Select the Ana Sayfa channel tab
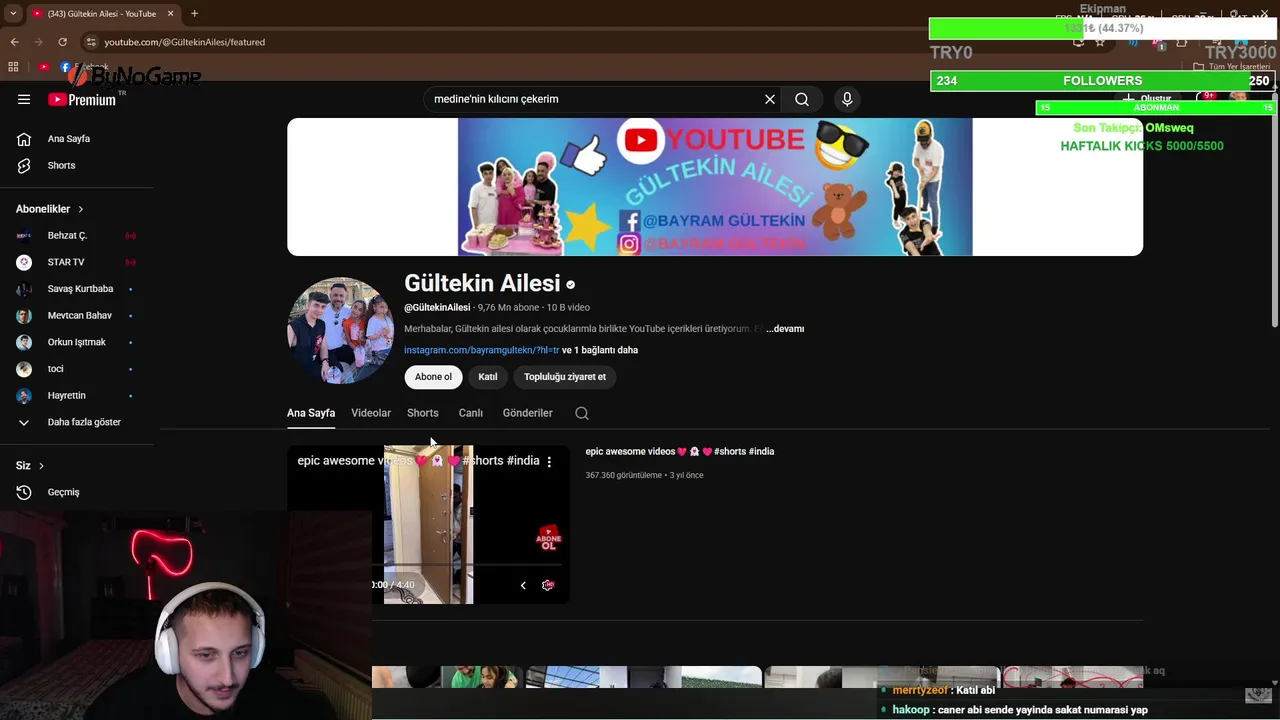 [x=311, y=413]
